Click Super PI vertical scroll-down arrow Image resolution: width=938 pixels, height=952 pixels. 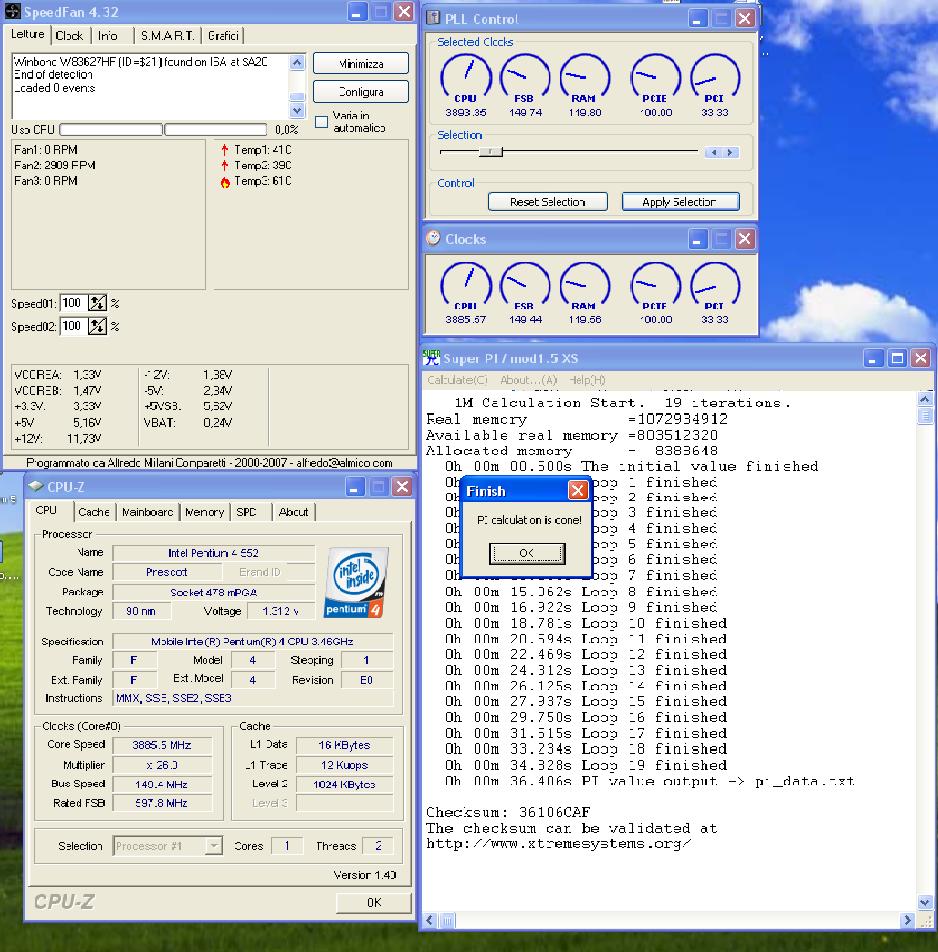925,902
